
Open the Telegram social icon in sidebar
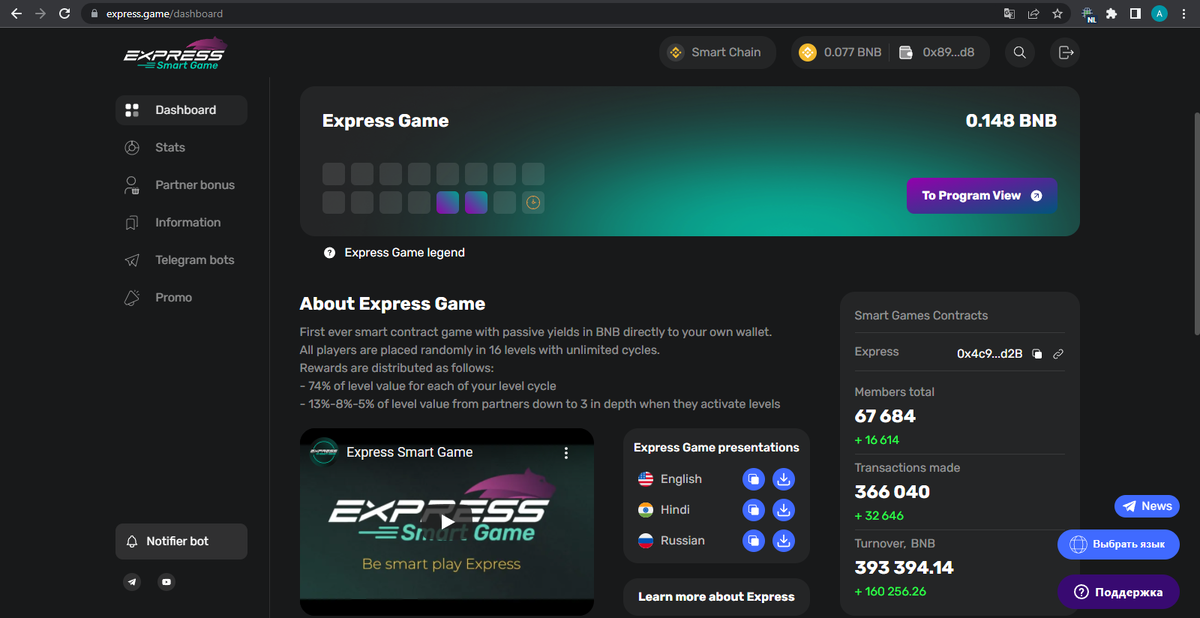pyautogui.click(x=132, y=581)
